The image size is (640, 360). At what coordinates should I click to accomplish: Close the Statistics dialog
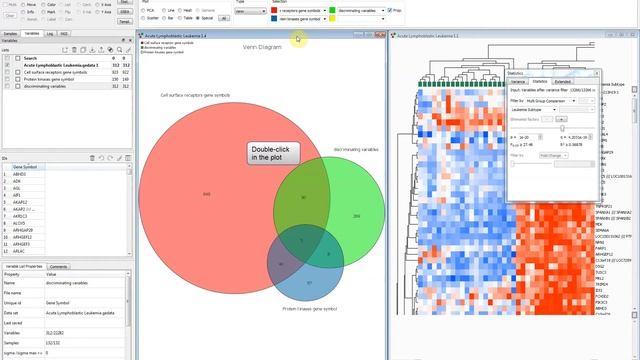[597, 73]
